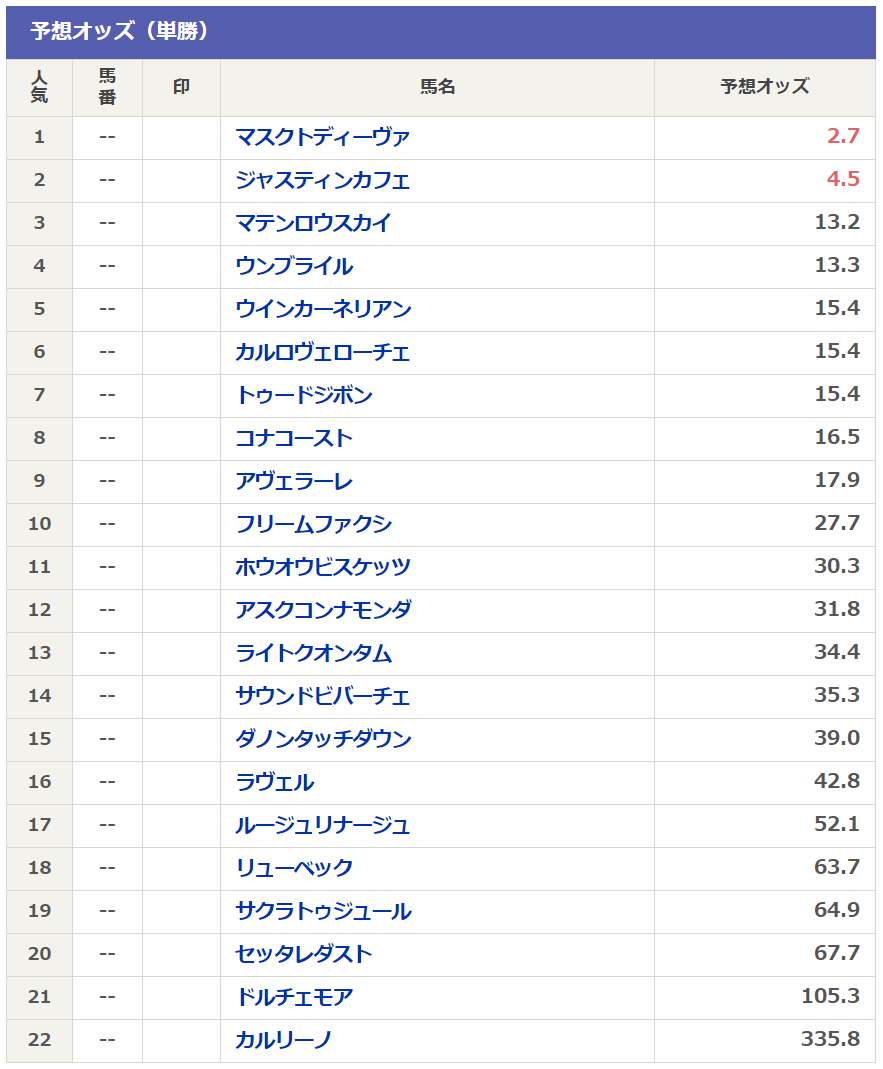Viewport: 883px width, 1069px height.
Task: Click the odds value 39.0
Action: click(x=837, y=738)
